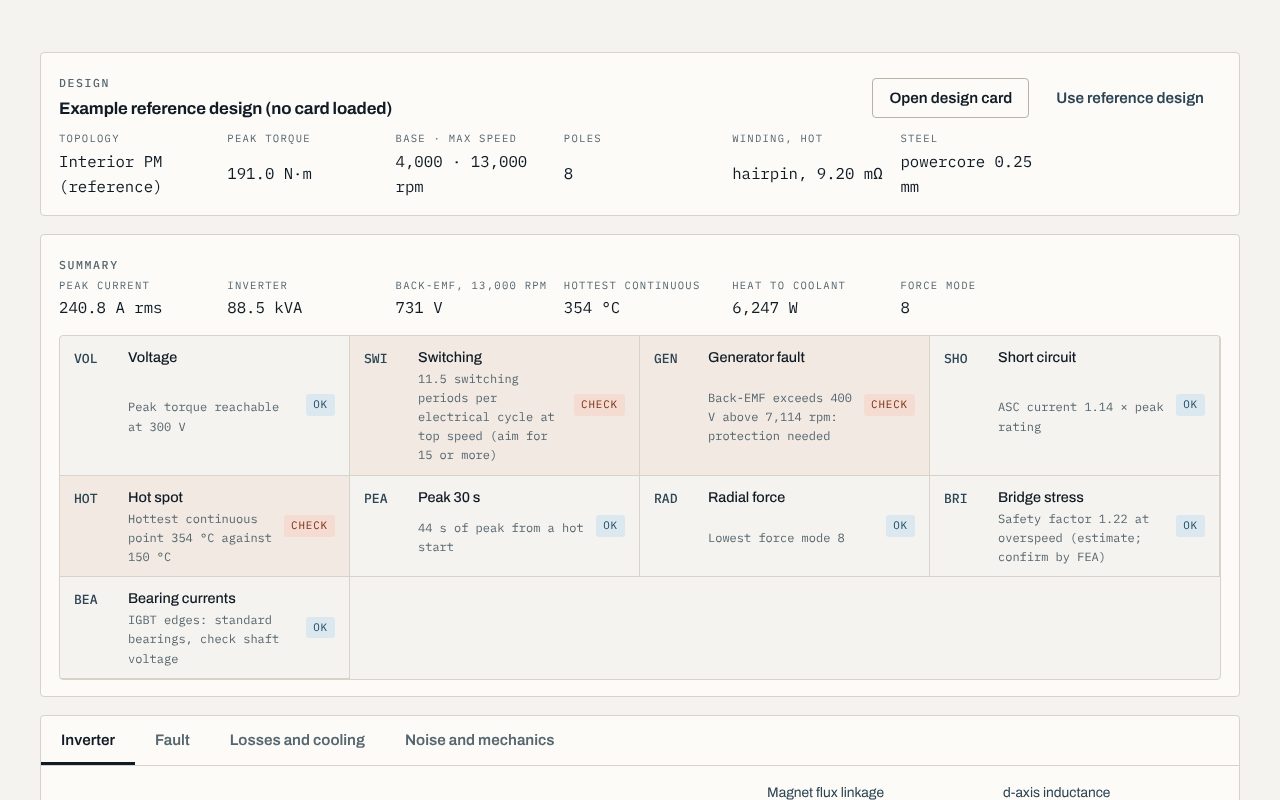
Task: Click the OK badge on Radial force
Action: pos(900,526)
